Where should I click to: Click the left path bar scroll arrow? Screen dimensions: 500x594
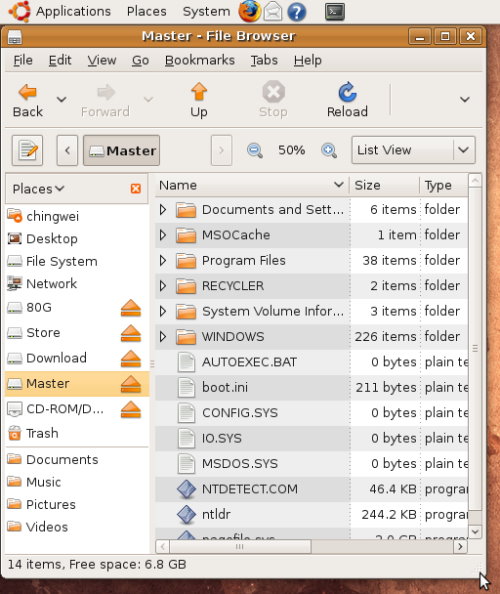(67, 150)
